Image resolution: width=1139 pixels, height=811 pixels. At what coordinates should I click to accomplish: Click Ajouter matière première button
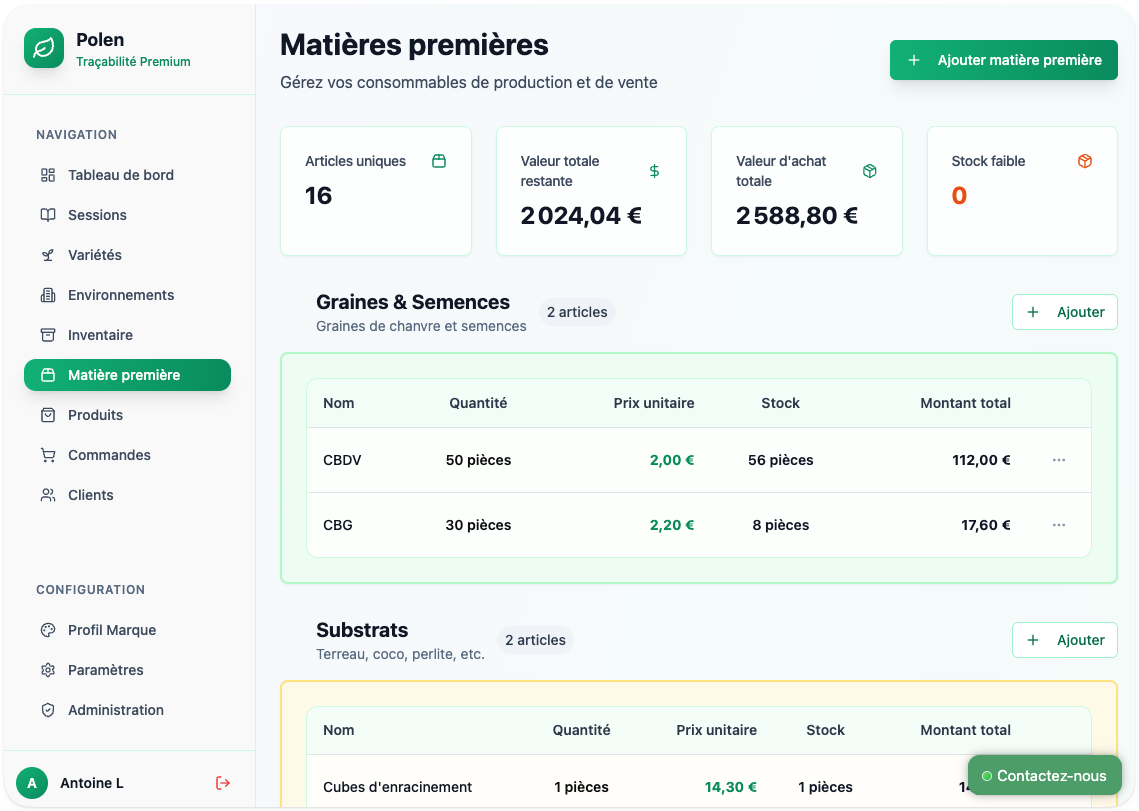(x=1003, y=60)
